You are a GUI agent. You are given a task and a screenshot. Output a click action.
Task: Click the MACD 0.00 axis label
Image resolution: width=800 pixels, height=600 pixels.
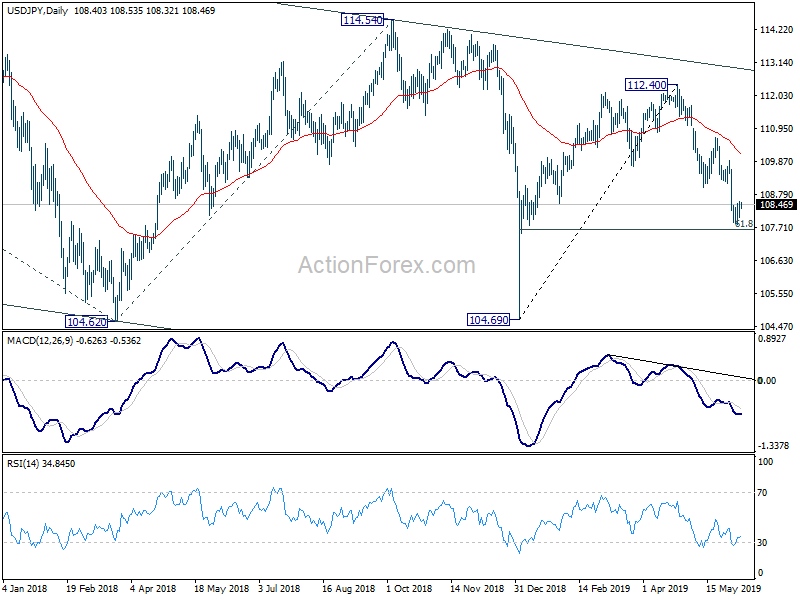click(767, 380)
